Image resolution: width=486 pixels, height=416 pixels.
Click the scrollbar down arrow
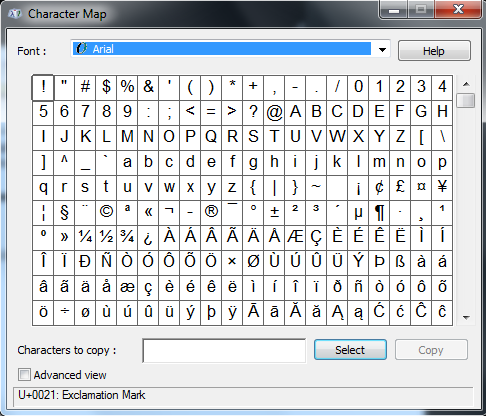point(466,318)
